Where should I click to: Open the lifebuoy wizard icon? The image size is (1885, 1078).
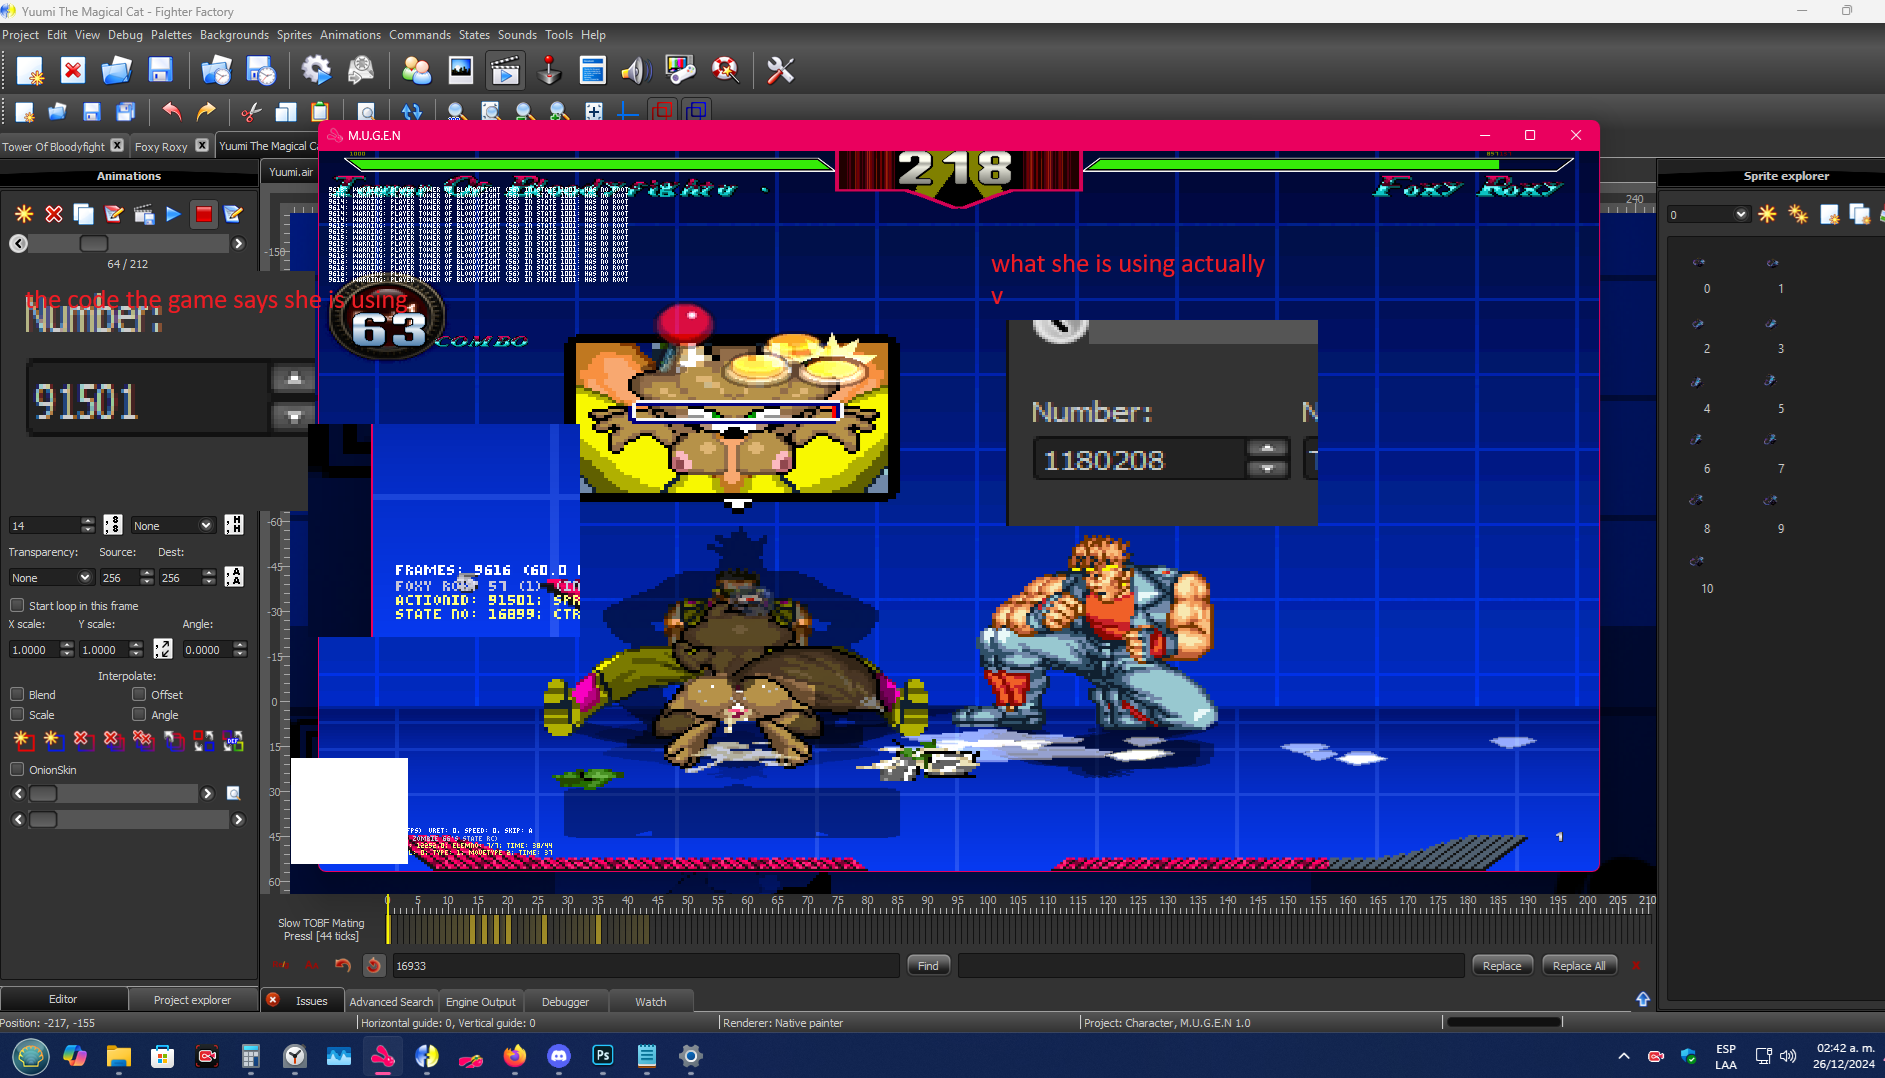point(725,70)
